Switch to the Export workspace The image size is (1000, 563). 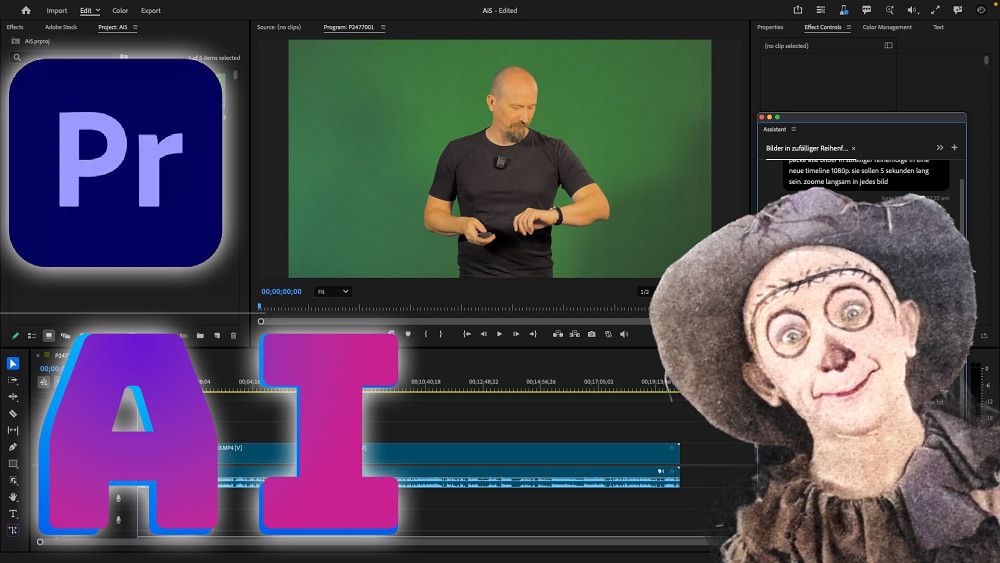point(151,10)
